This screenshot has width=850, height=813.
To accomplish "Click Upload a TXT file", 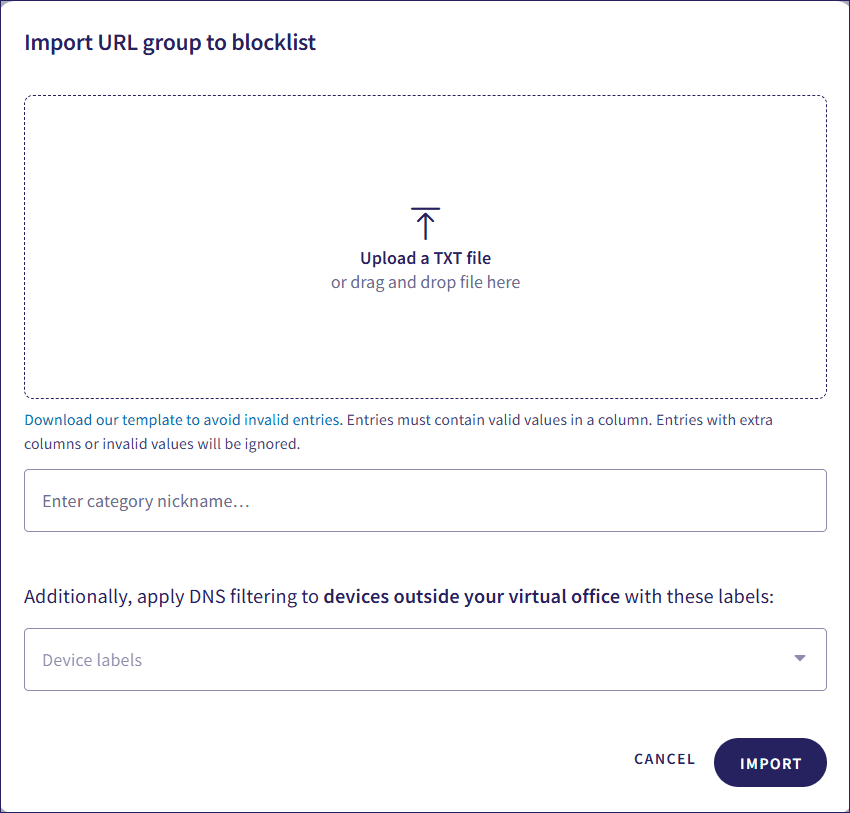I will coord(425,258).
